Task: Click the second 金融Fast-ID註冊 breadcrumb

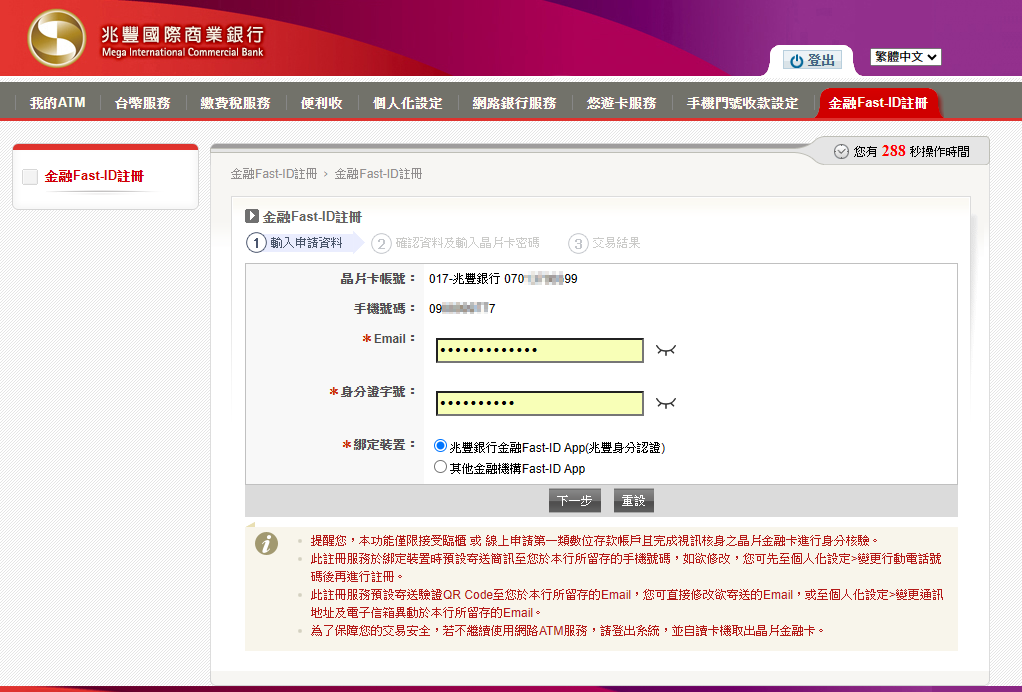Action: point(378,174)
